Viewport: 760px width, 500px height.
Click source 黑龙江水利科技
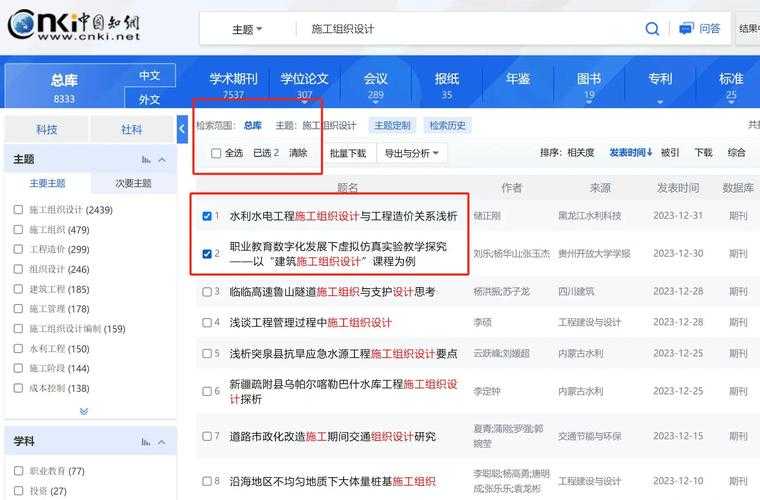(x=590, y=216)
